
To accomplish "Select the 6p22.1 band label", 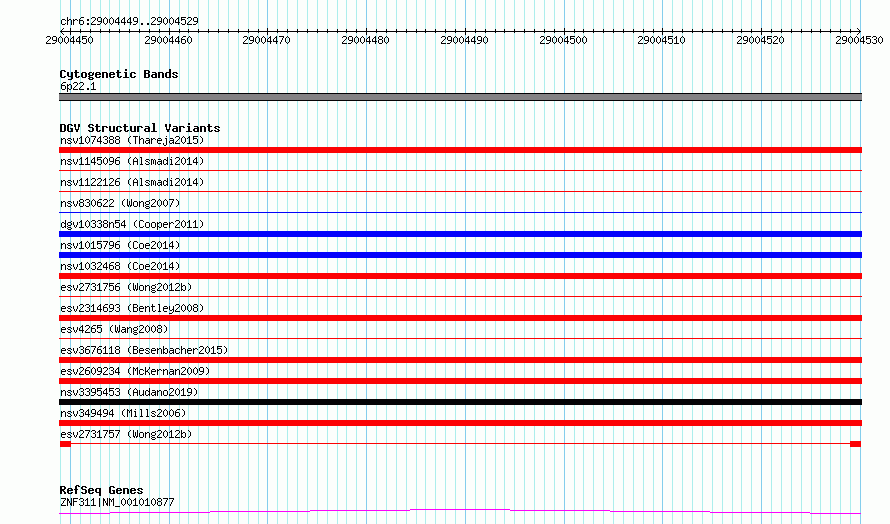I will tap(78, 86).
